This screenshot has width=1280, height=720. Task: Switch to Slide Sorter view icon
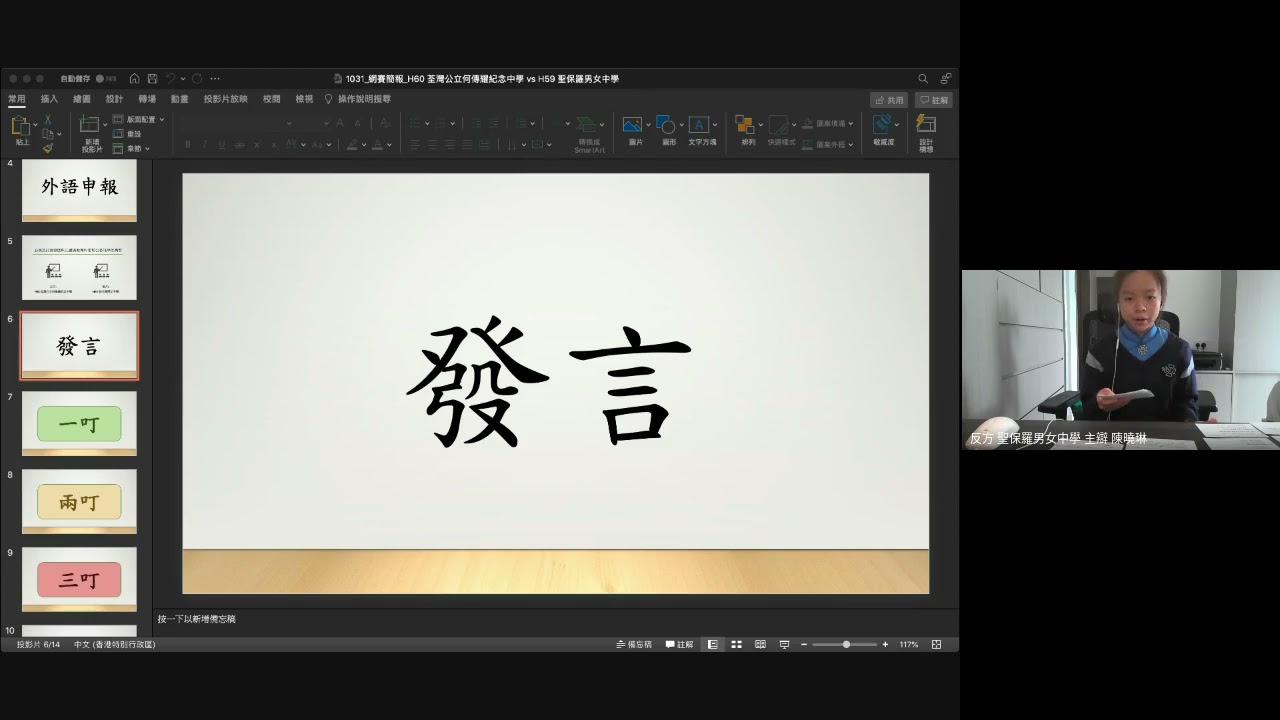tap(736, 645)
